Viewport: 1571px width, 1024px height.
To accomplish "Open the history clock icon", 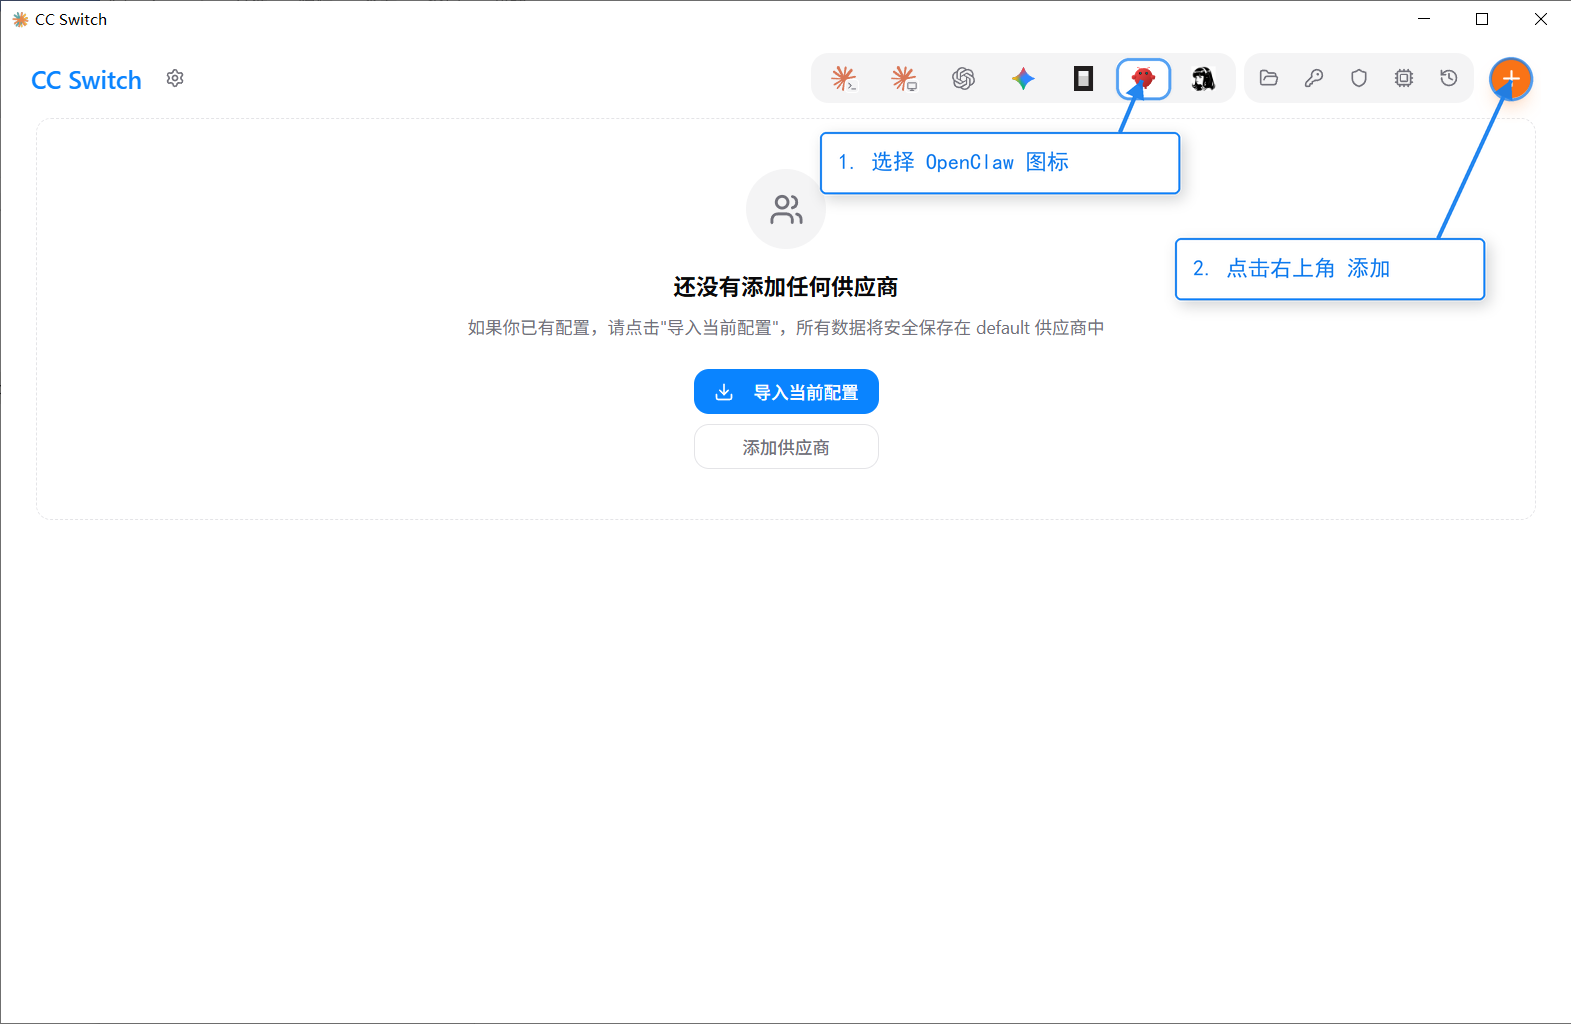I will [x=1449, y=78].
